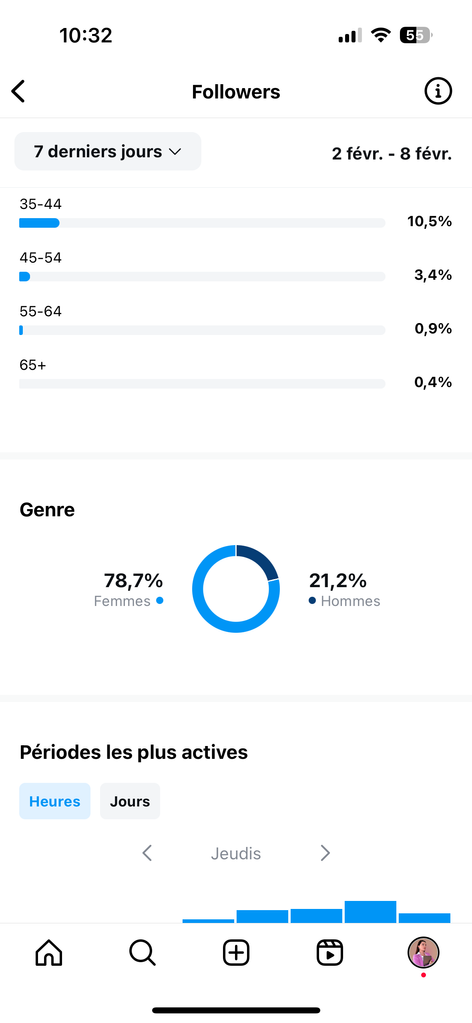Show previous day with left chevron

[x=148, y=853]
